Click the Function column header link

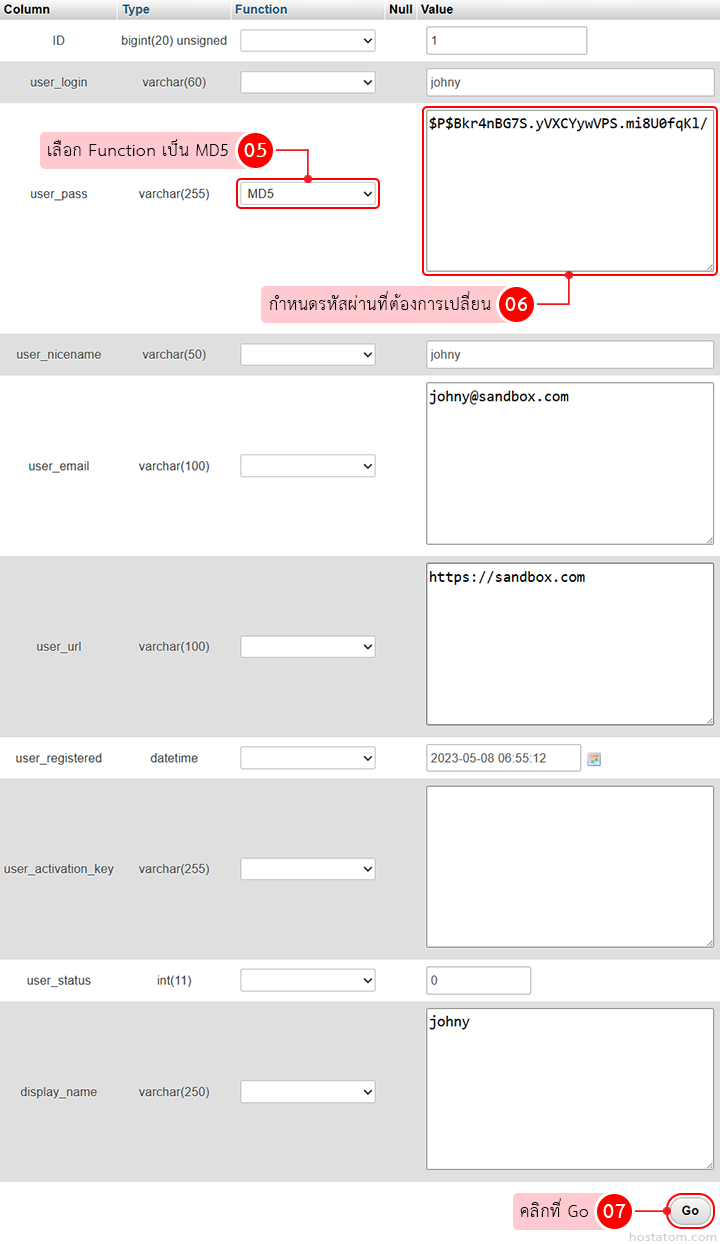[261, 9]
